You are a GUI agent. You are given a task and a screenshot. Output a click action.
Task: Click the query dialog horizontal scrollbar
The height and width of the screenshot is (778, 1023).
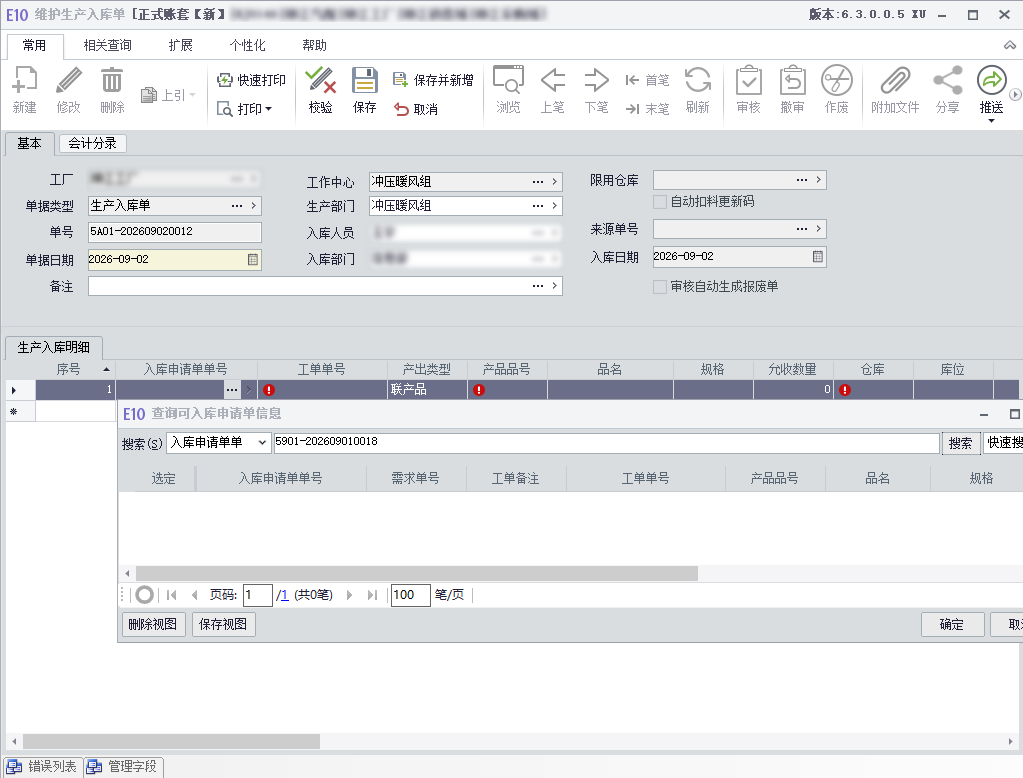click(x=417, y=574)
